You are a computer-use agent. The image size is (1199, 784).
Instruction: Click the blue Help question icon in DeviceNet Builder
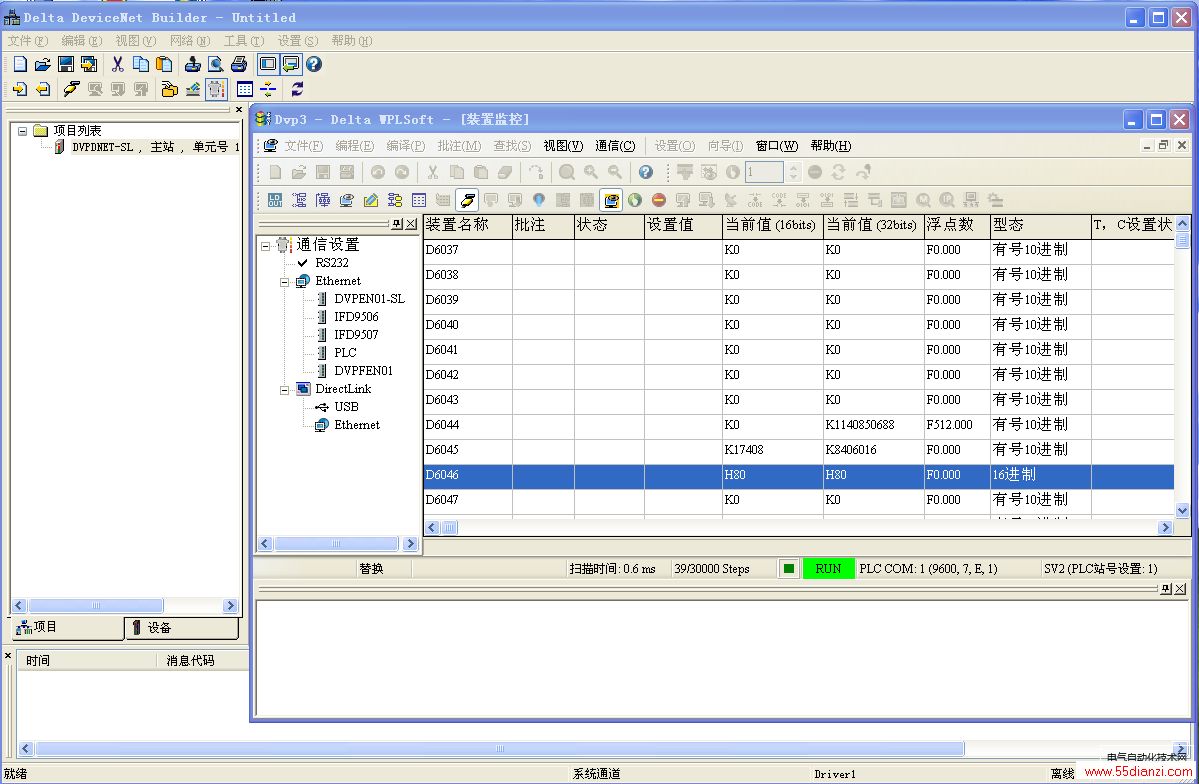[x=314, y=64]
